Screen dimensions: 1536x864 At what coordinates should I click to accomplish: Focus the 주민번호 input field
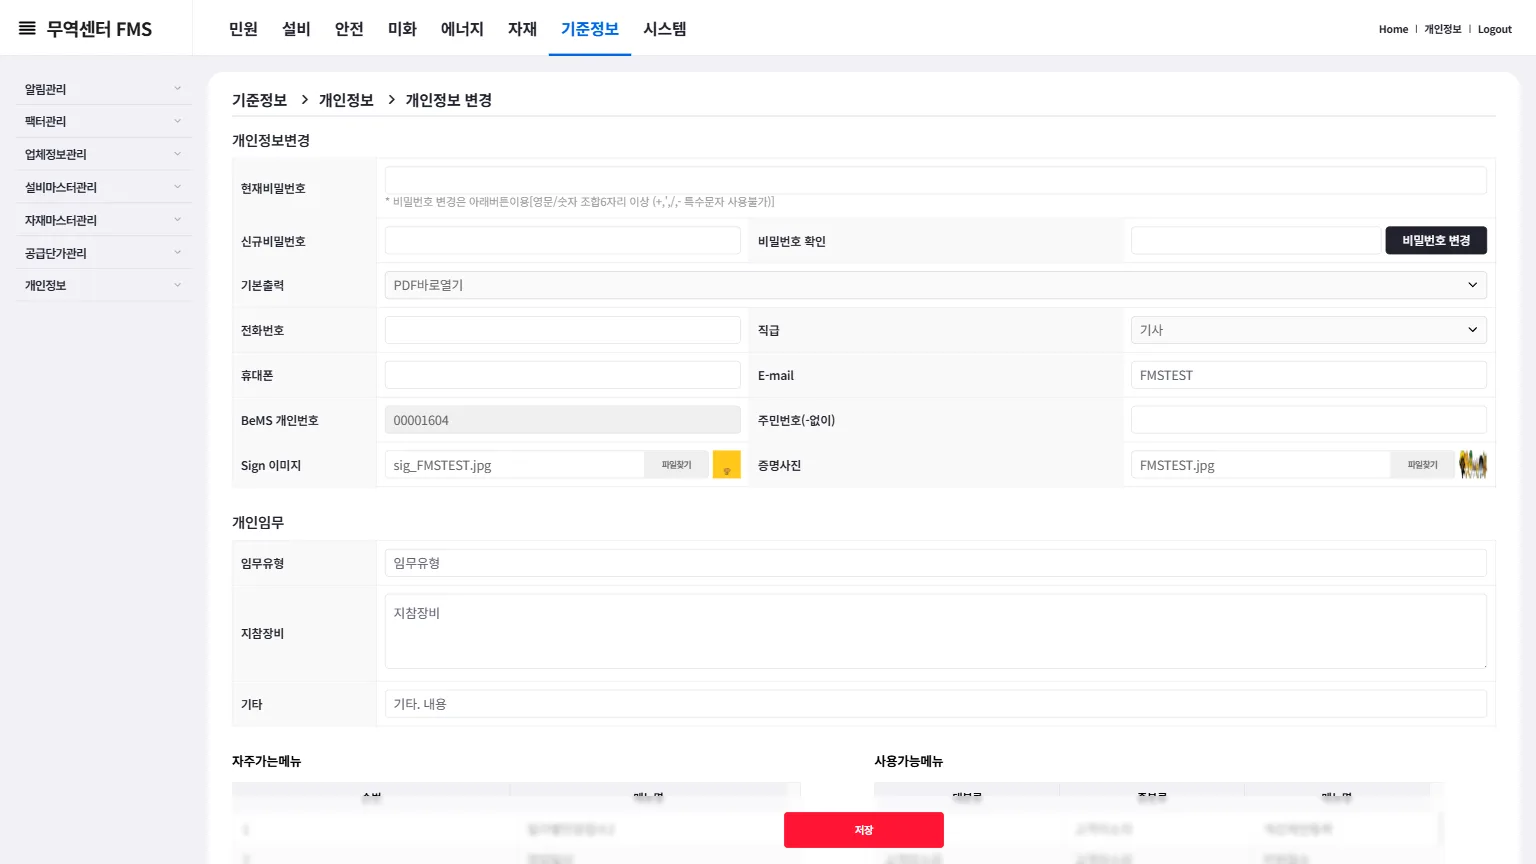coord(1308,420)
